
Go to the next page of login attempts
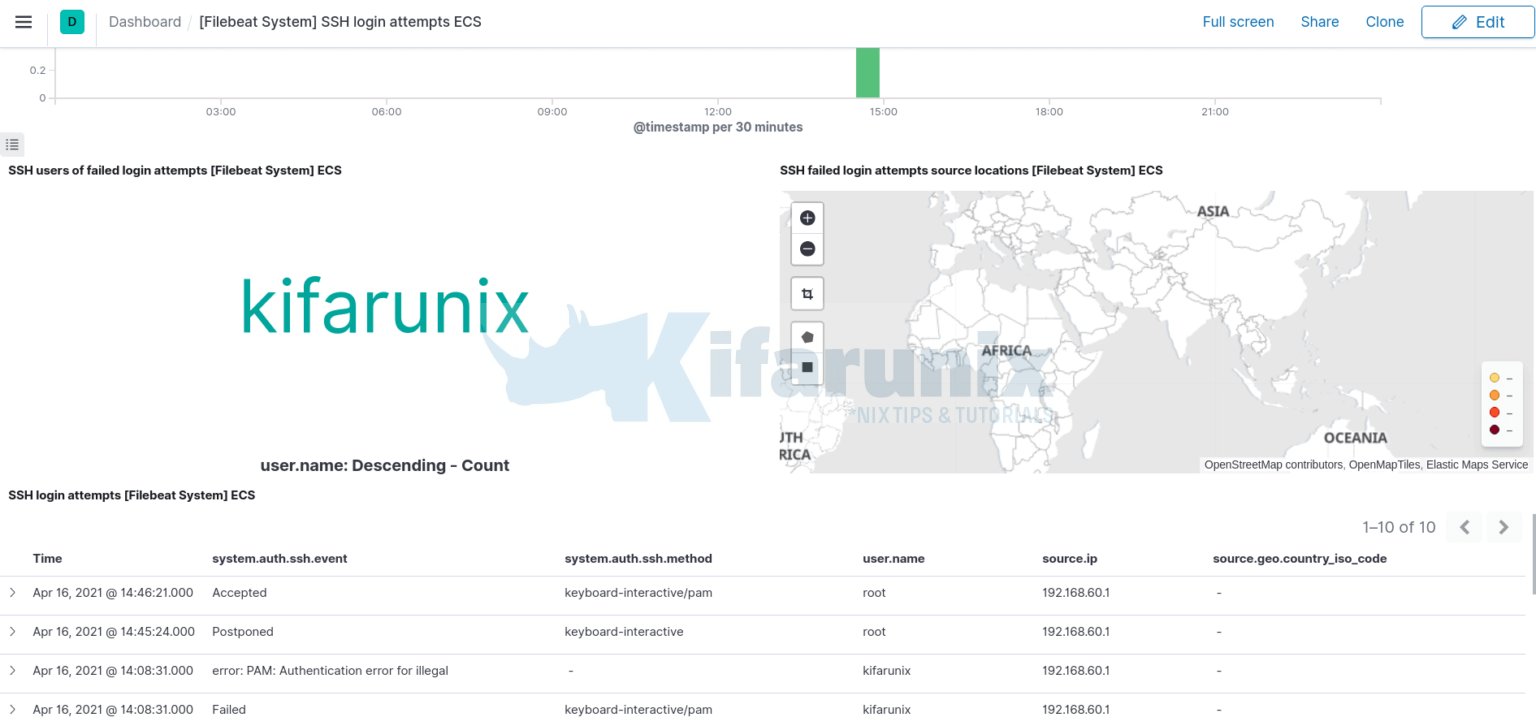[1503, 527]
